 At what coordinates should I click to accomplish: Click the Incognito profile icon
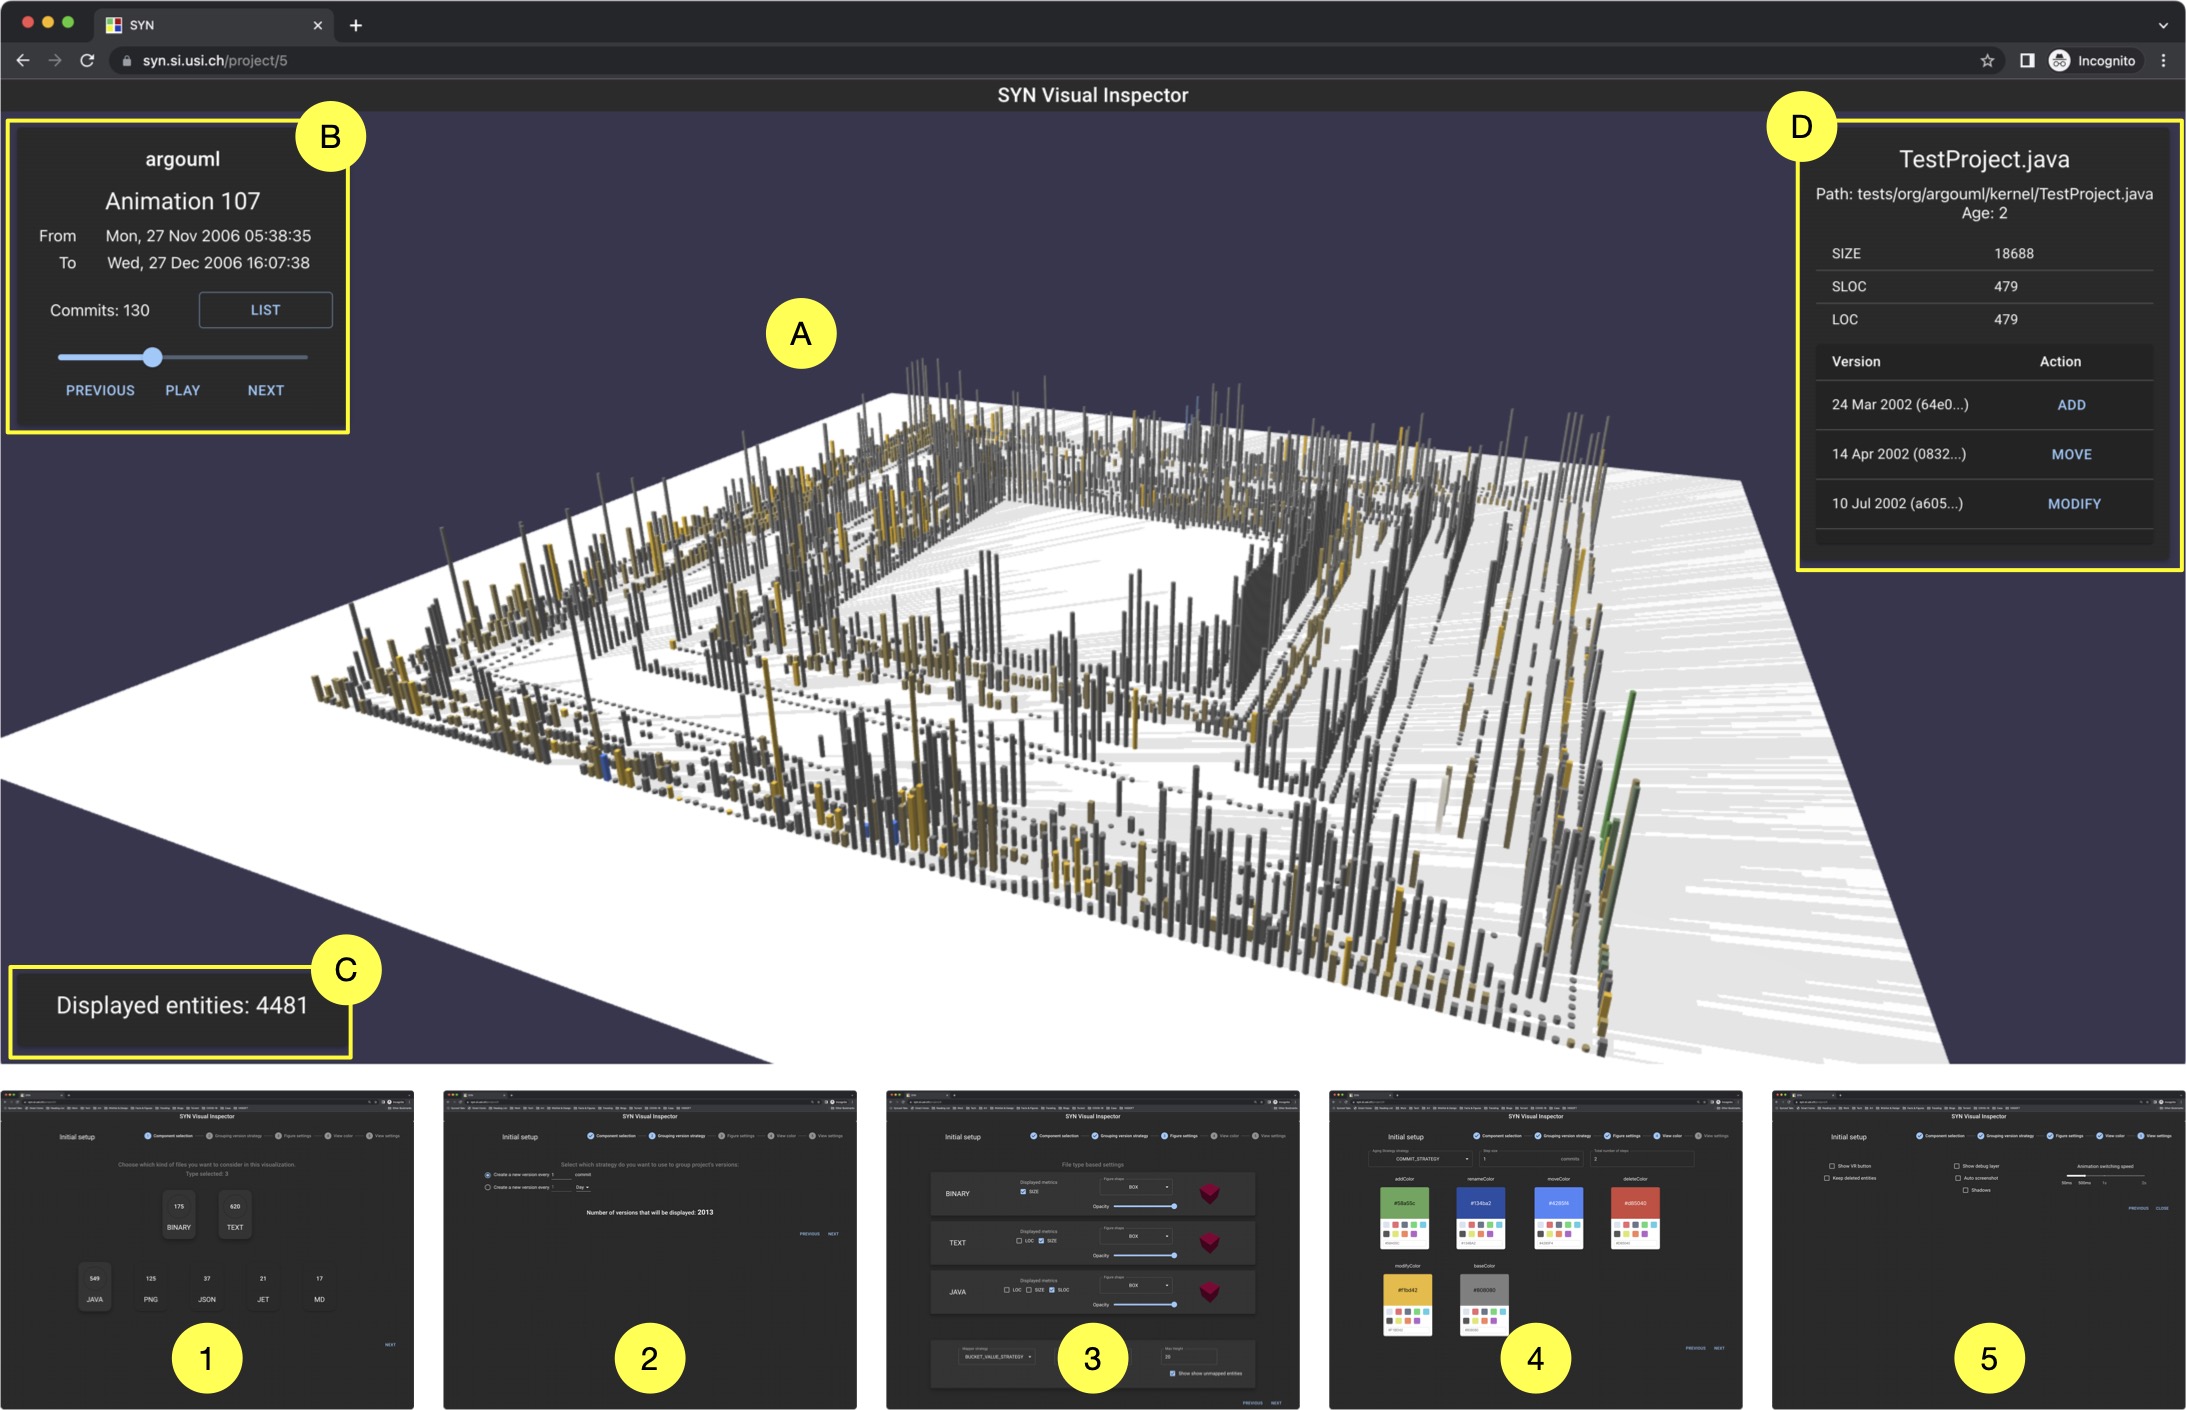(2059, 61)
